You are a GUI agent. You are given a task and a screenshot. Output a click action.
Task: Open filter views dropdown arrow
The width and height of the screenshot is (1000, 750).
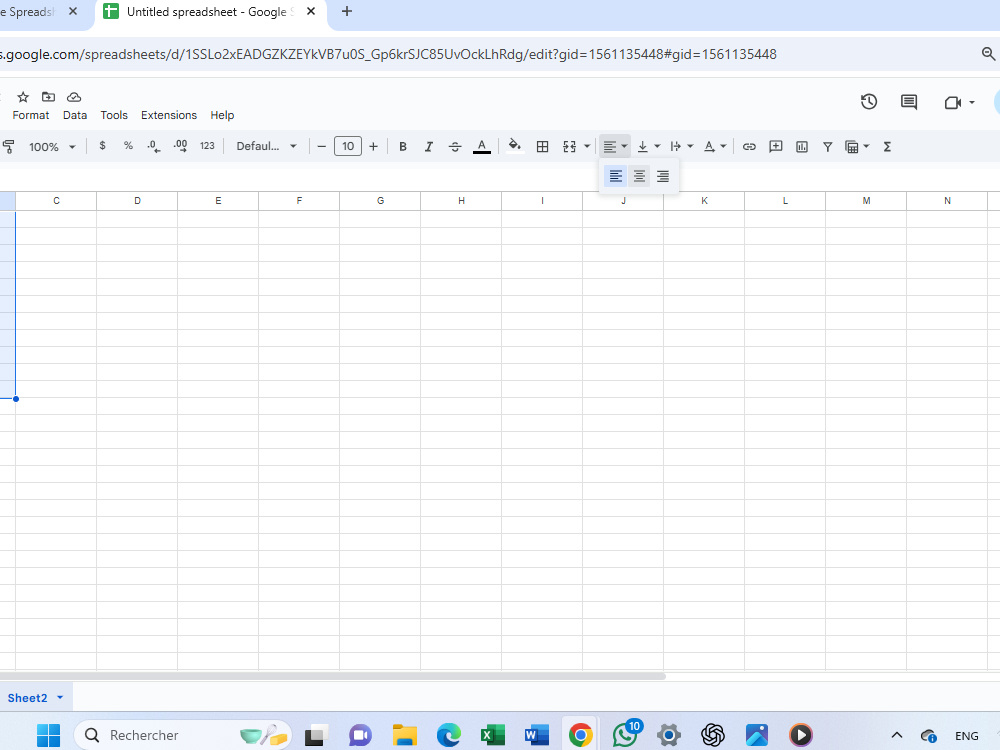coord(866,147)
